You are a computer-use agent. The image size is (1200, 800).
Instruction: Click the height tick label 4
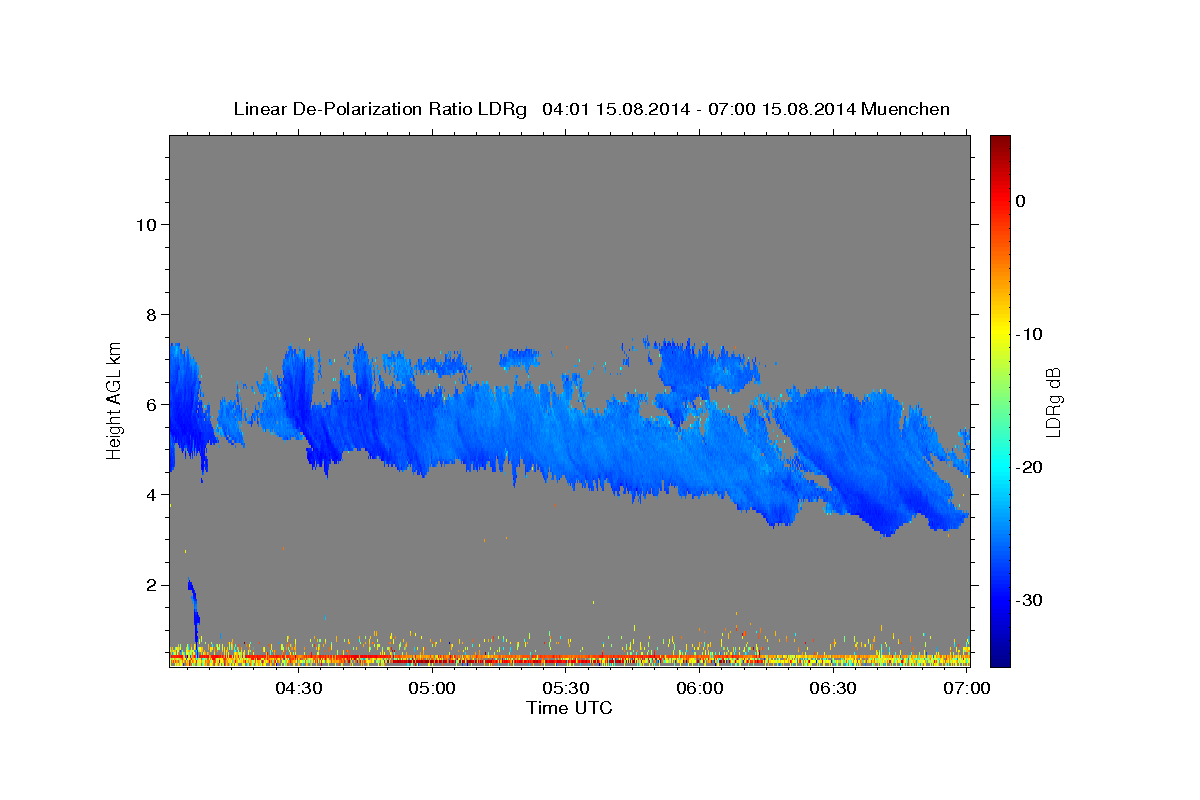click(150, 494)
